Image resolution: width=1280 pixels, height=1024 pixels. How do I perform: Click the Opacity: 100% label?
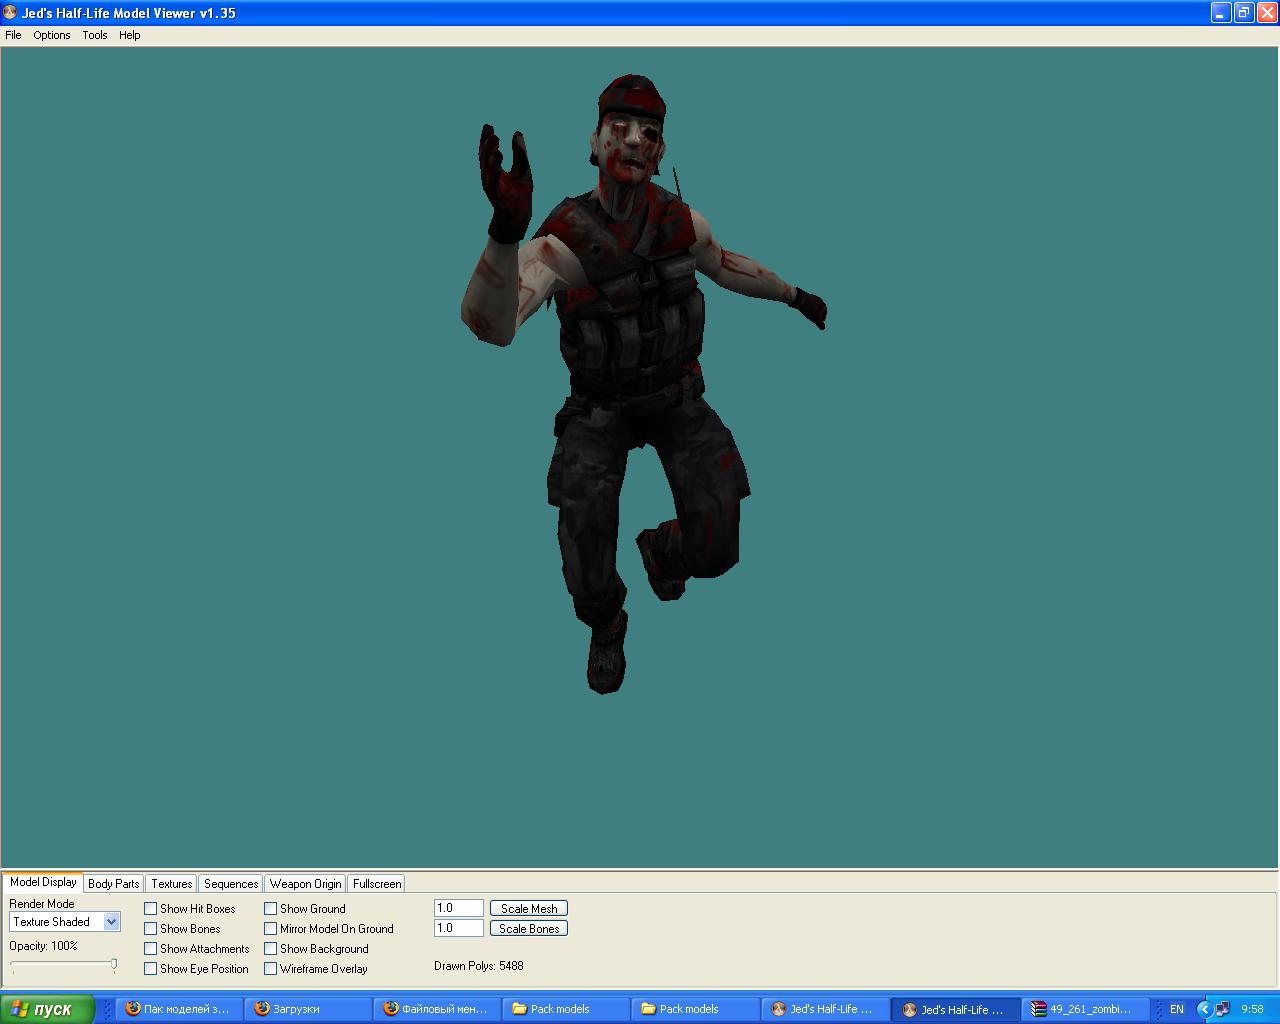click(x=43, y=946)
